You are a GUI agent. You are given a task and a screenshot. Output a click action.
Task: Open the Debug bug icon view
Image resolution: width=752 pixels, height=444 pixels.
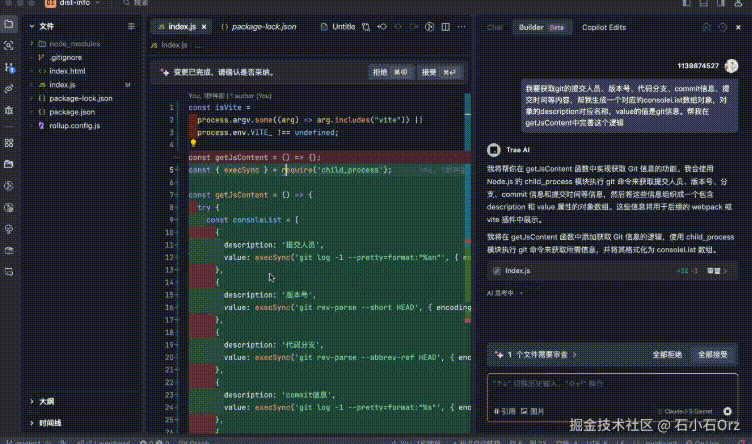pos(9,110)
